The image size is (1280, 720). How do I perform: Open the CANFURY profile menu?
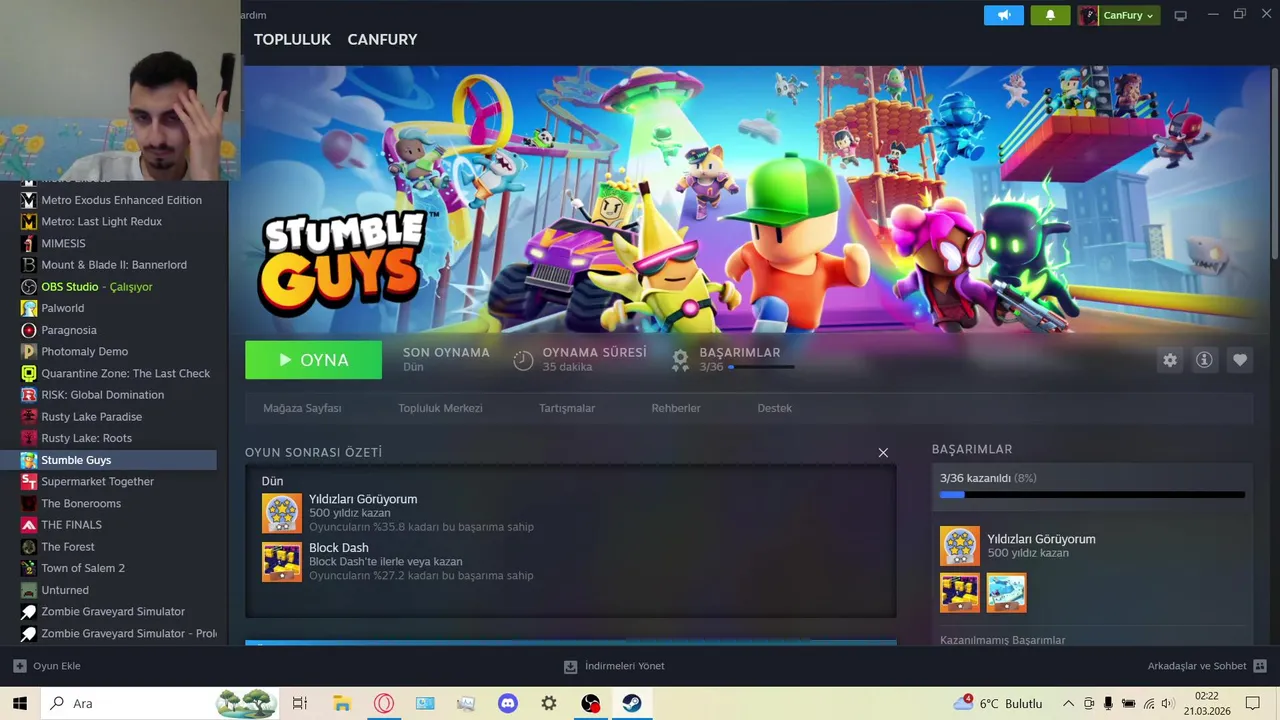click(x=382, y=40)
